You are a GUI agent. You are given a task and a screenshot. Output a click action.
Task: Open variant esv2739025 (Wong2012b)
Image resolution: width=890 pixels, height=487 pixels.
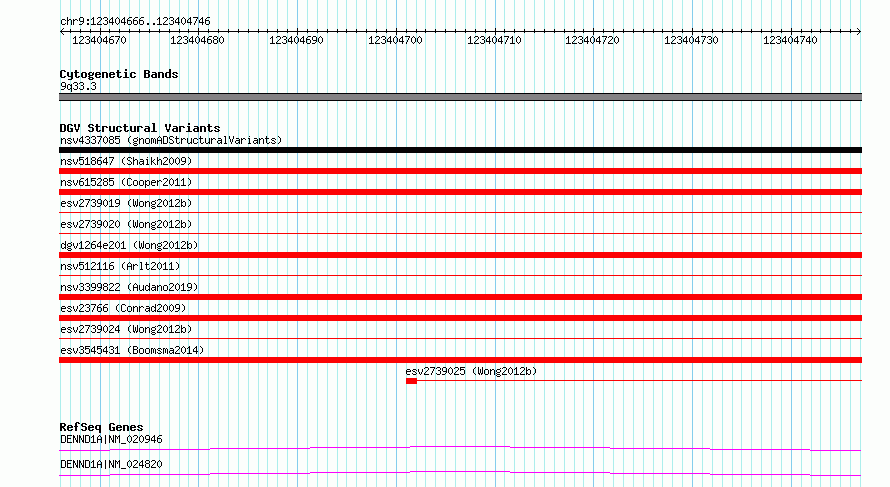click(x=471, y=371)
